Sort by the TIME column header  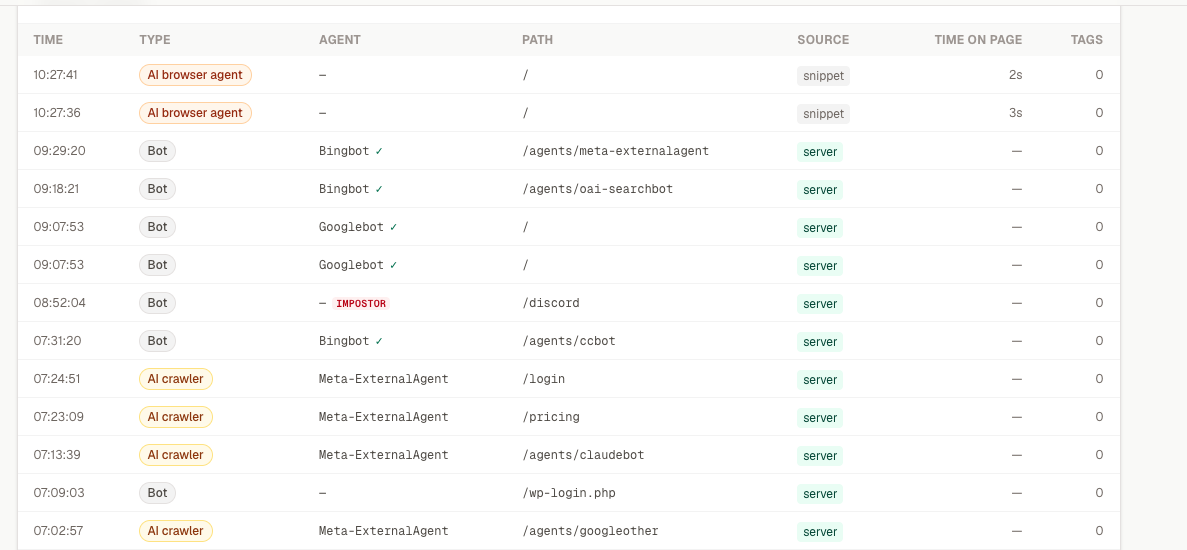click(x=48, y=39)
